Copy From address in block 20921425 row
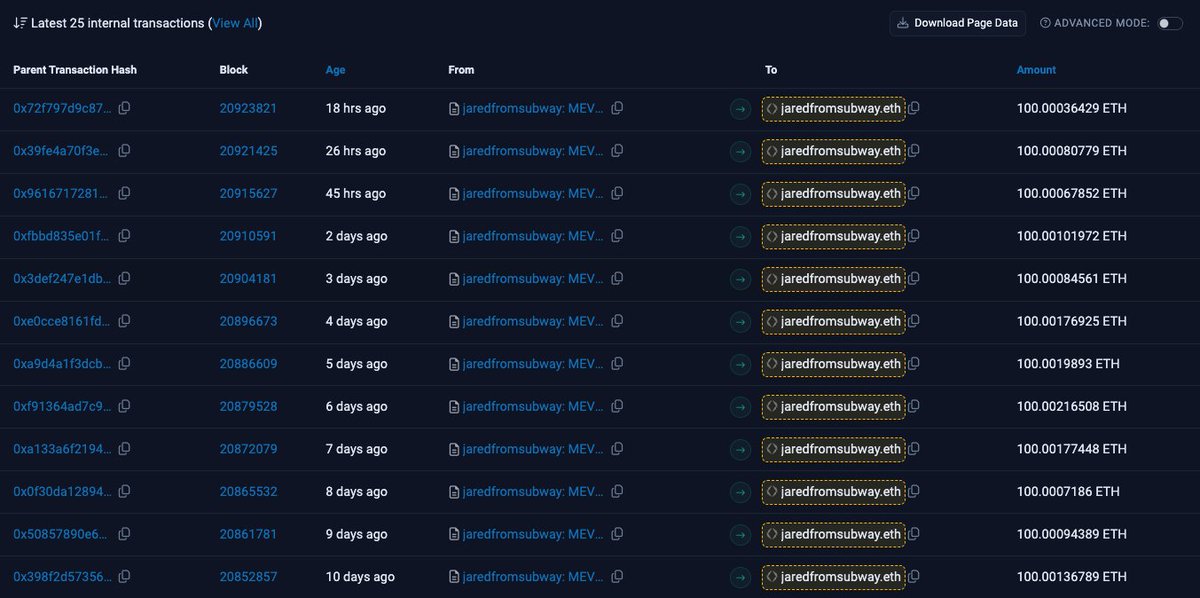 (617, 151)
